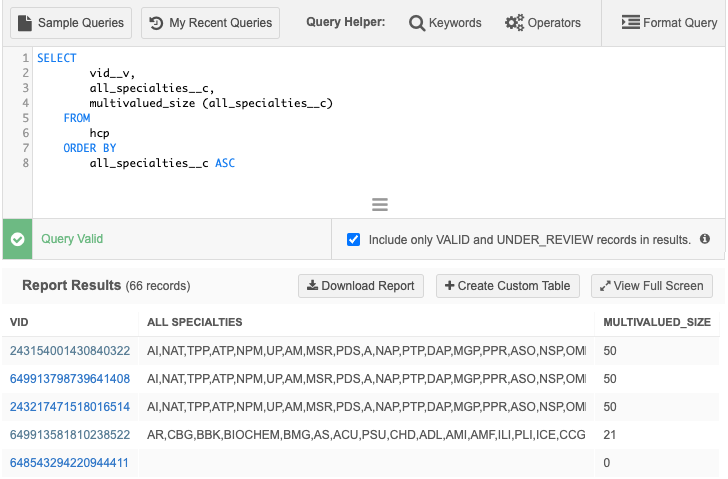Click the Sample Queries button

click(x=71, y=22)
